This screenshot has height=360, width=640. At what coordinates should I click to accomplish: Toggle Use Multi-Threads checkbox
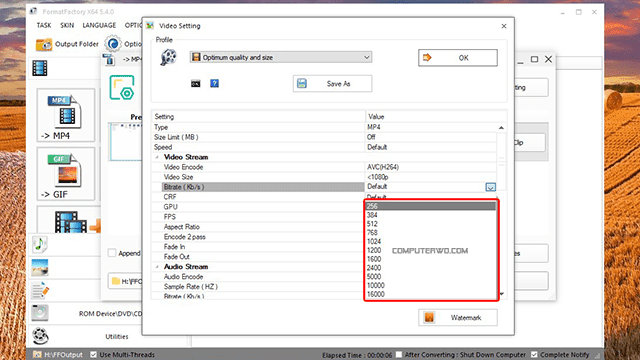pyautogui.click(x=93, y=354)
